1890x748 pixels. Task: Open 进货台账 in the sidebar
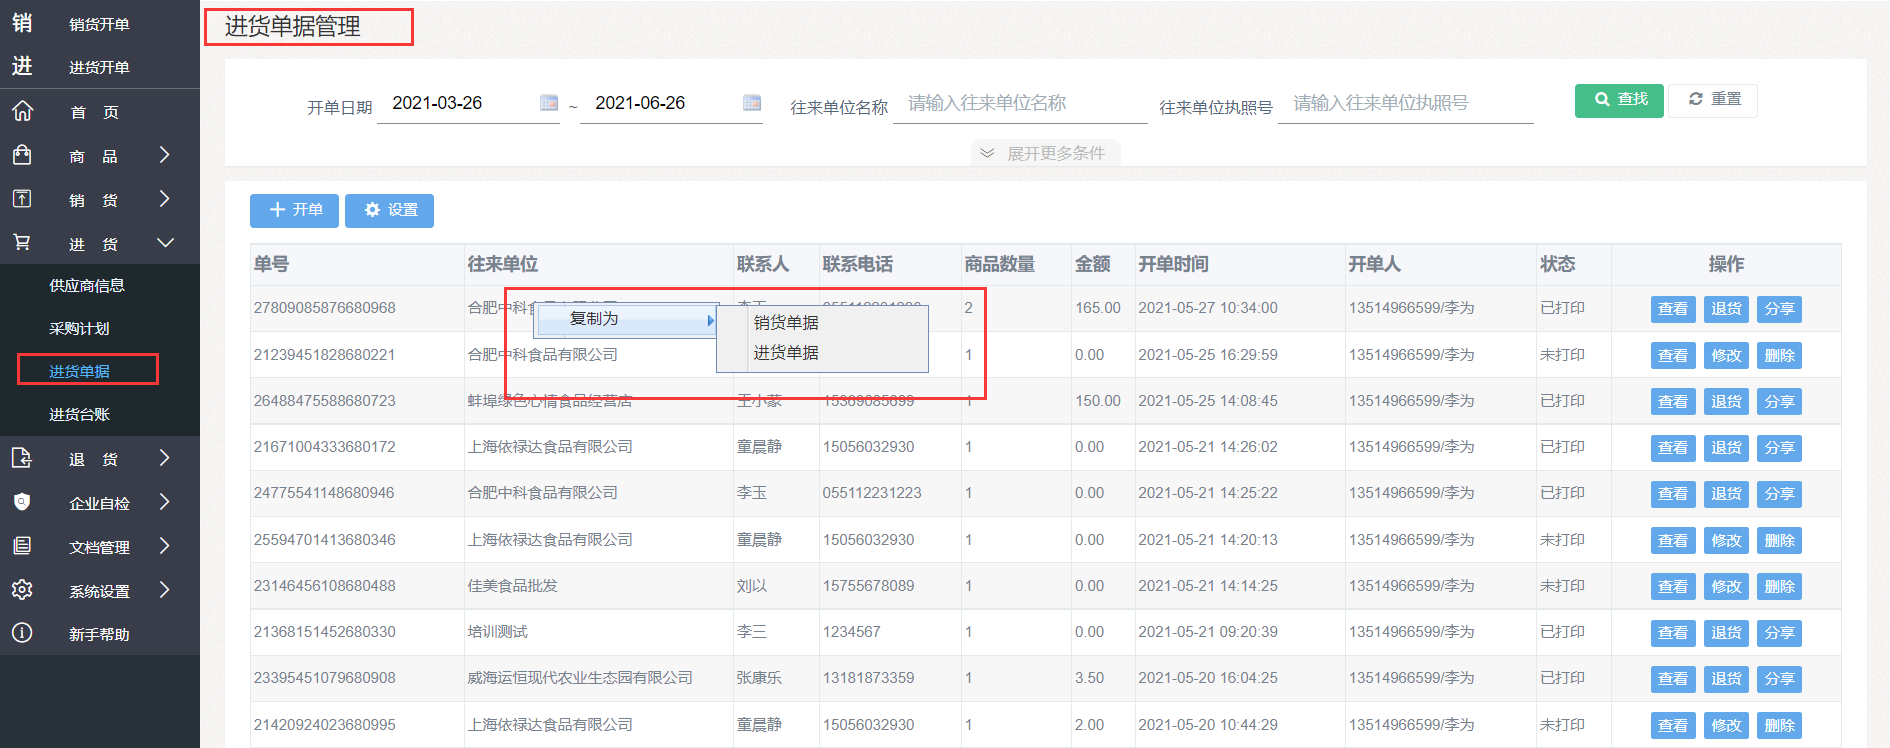point(79,414)
